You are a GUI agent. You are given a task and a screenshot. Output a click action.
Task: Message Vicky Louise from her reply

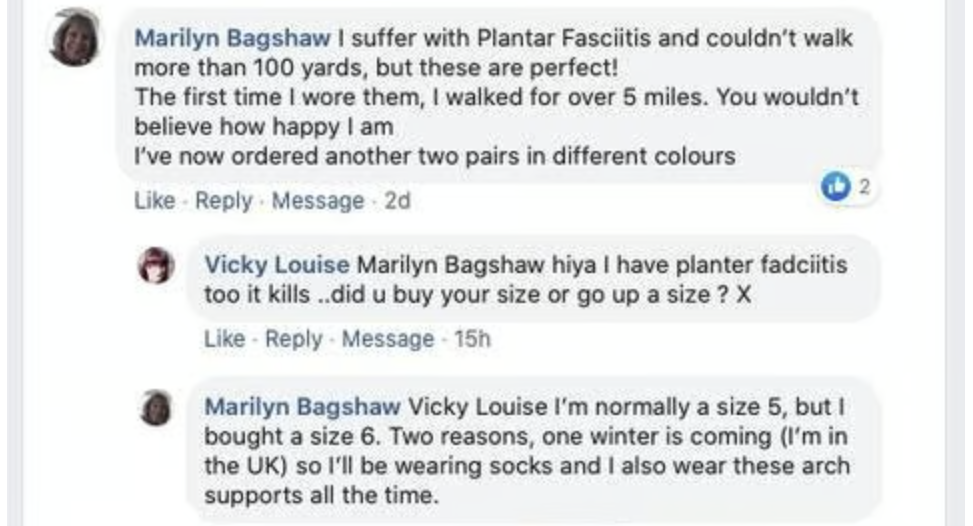click(387, 339)
